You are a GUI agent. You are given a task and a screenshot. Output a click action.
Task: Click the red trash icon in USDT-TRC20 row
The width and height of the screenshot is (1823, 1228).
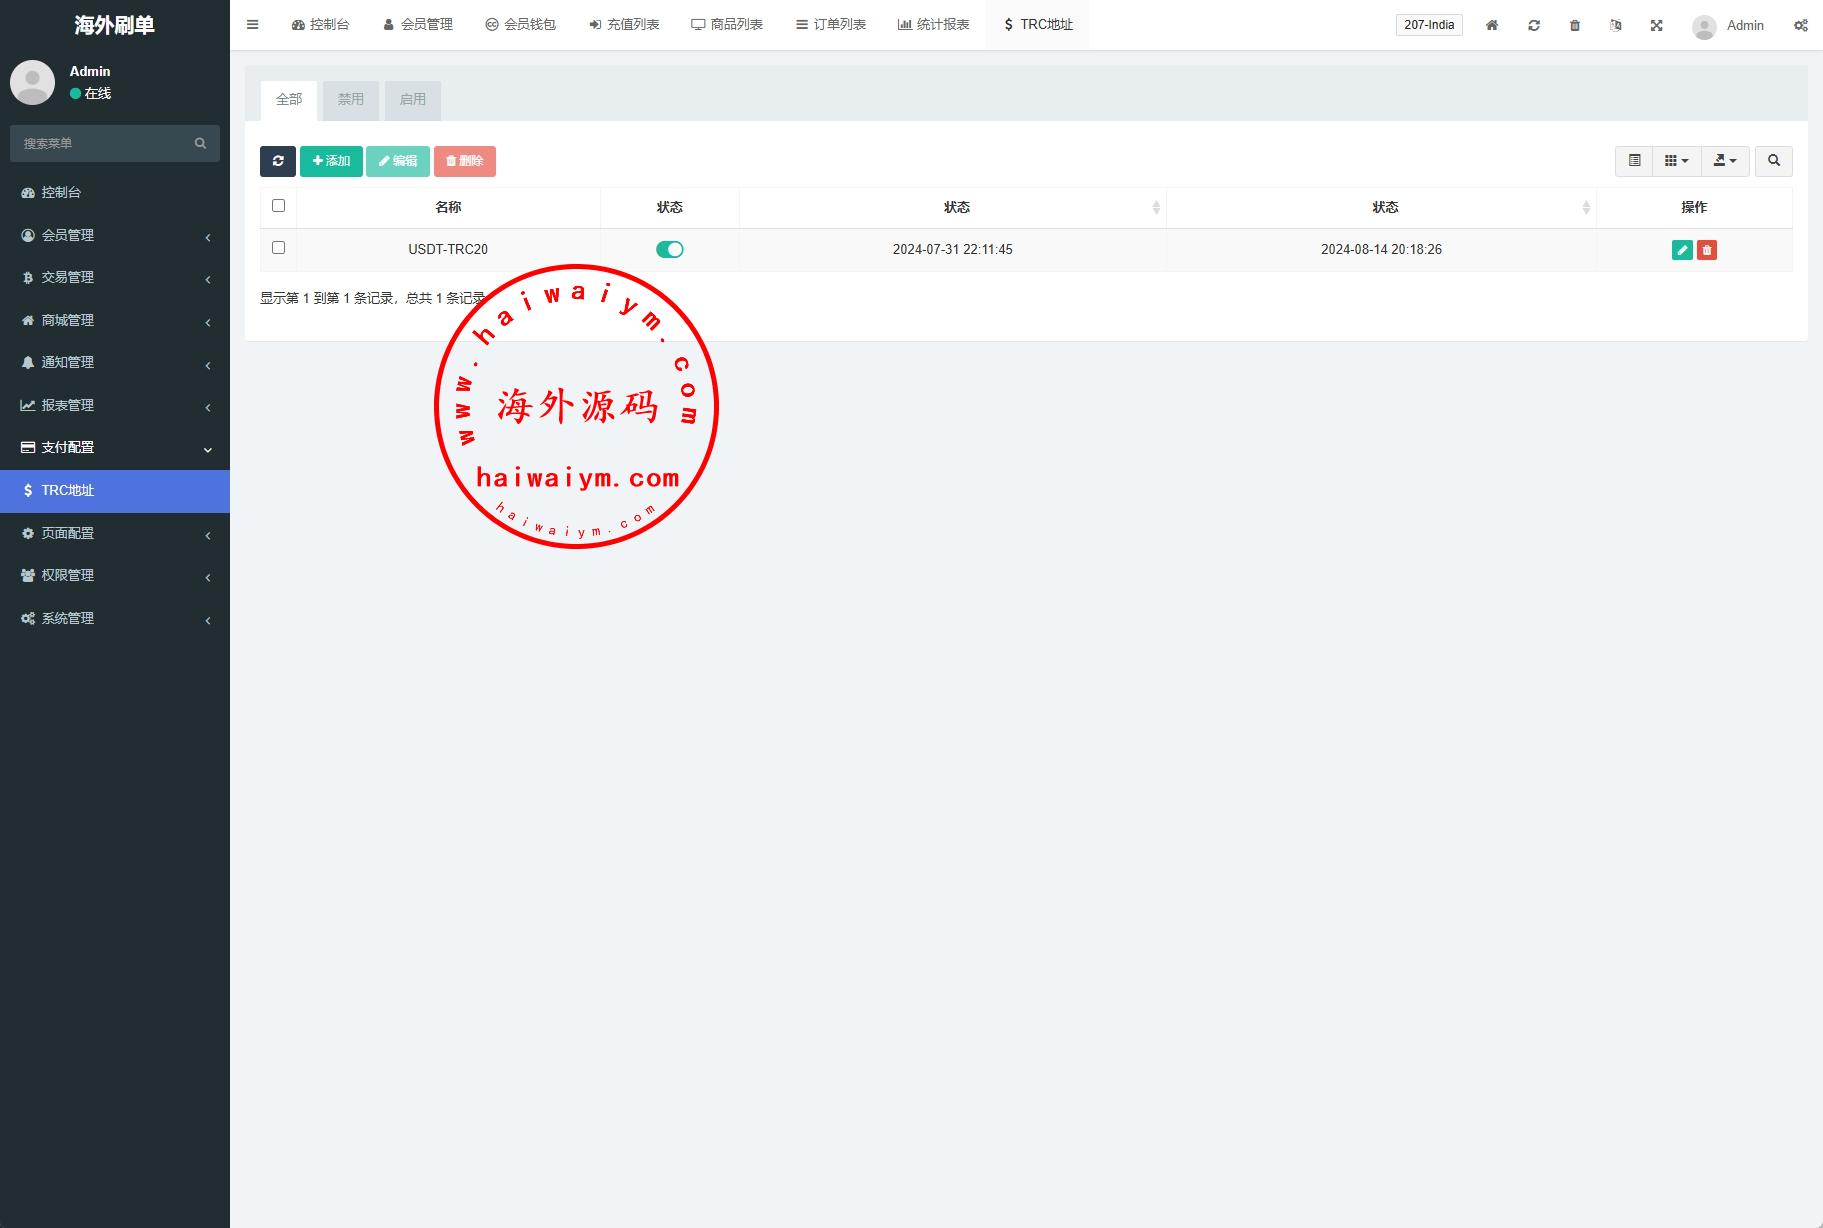pyautogui.click(x=1707, y=250)
